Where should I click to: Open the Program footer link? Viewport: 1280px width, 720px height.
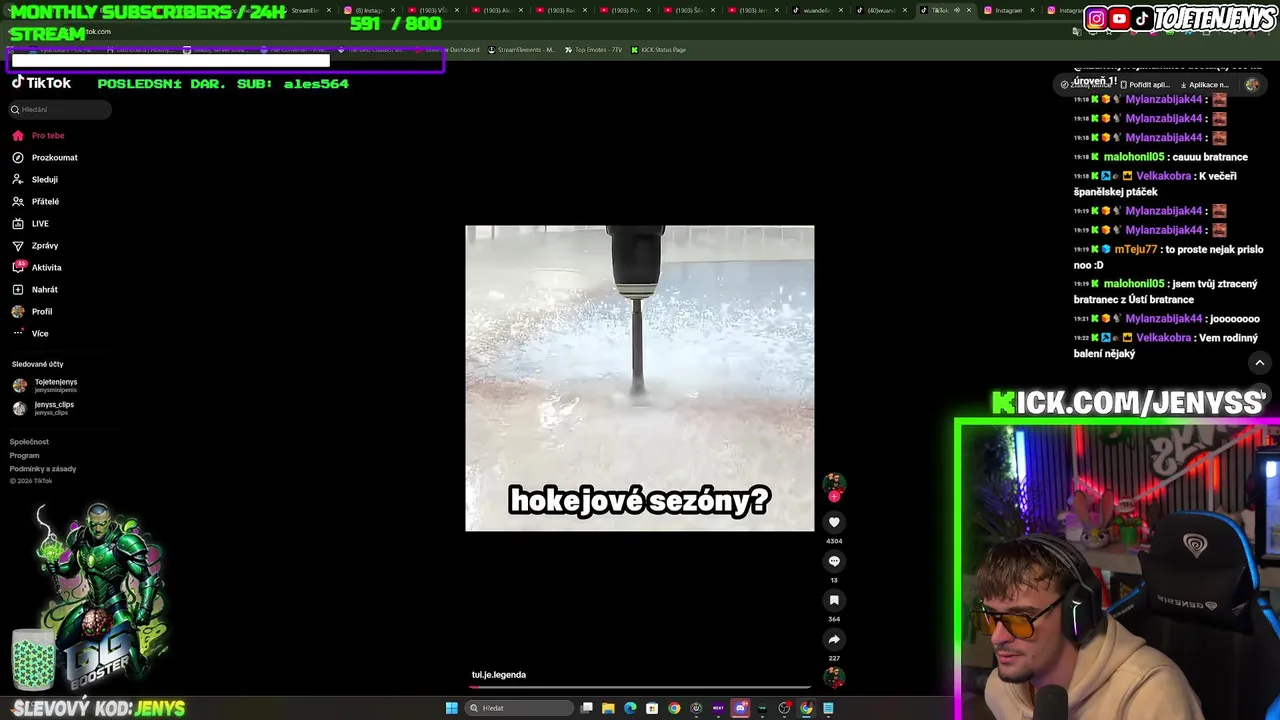point(24,455)
